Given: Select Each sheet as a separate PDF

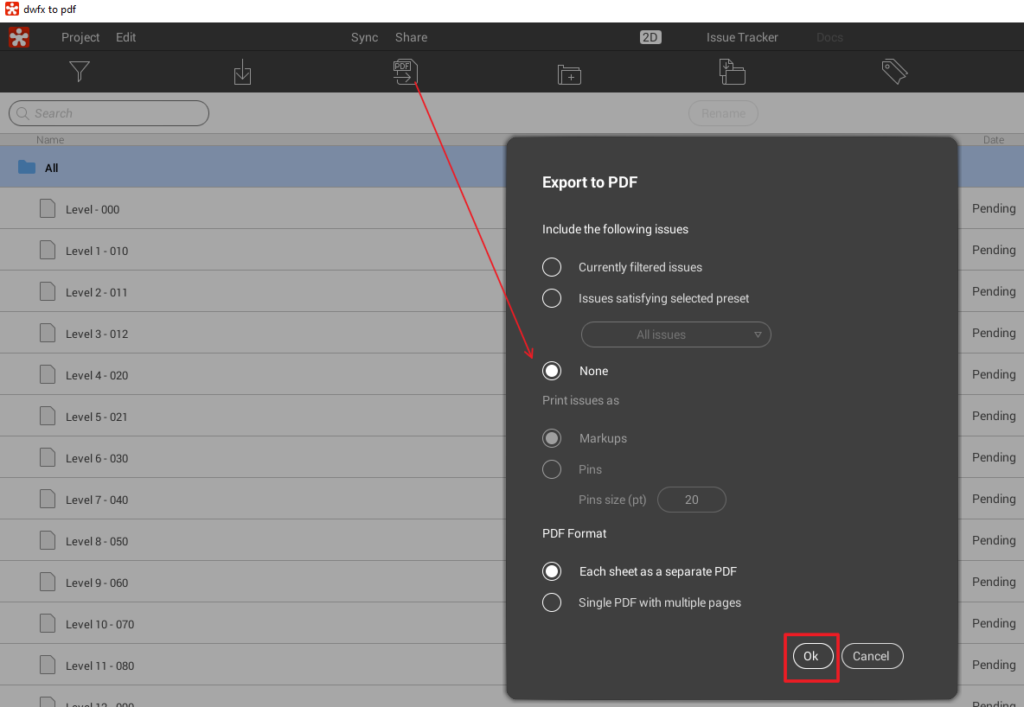Looking at the screenshot, I should click(x=551, y=571).
